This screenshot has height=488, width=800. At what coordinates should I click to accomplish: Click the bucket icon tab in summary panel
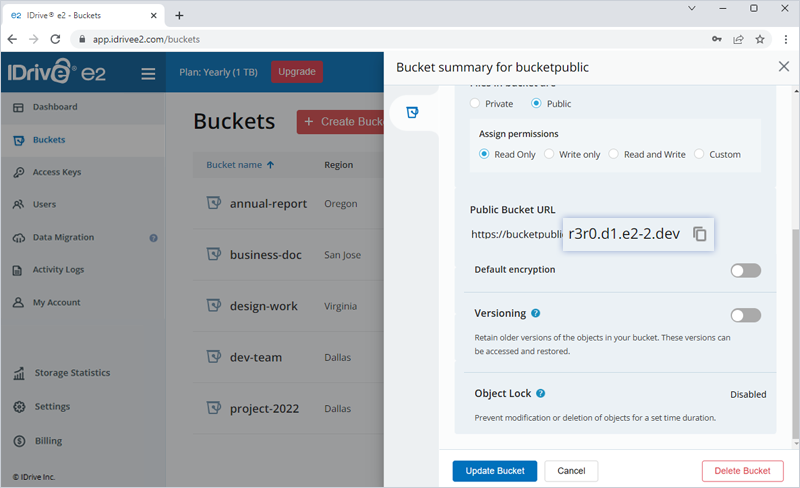412,112
